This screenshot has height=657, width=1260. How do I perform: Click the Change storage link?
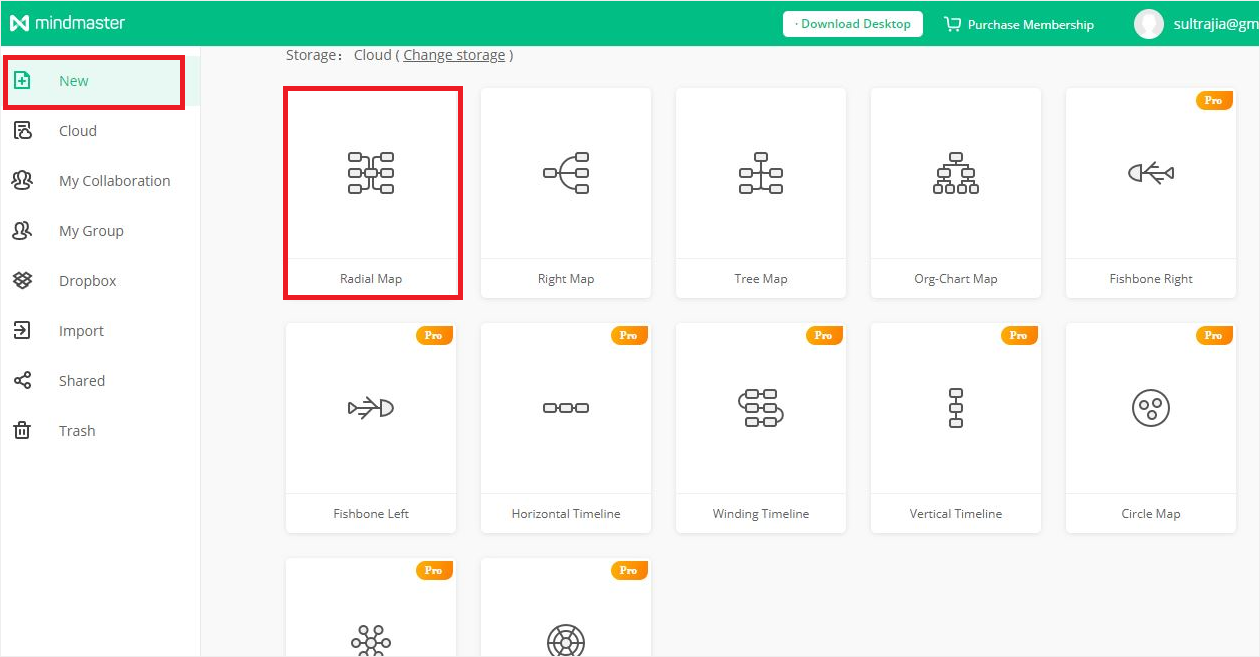[x=454, y=55]
